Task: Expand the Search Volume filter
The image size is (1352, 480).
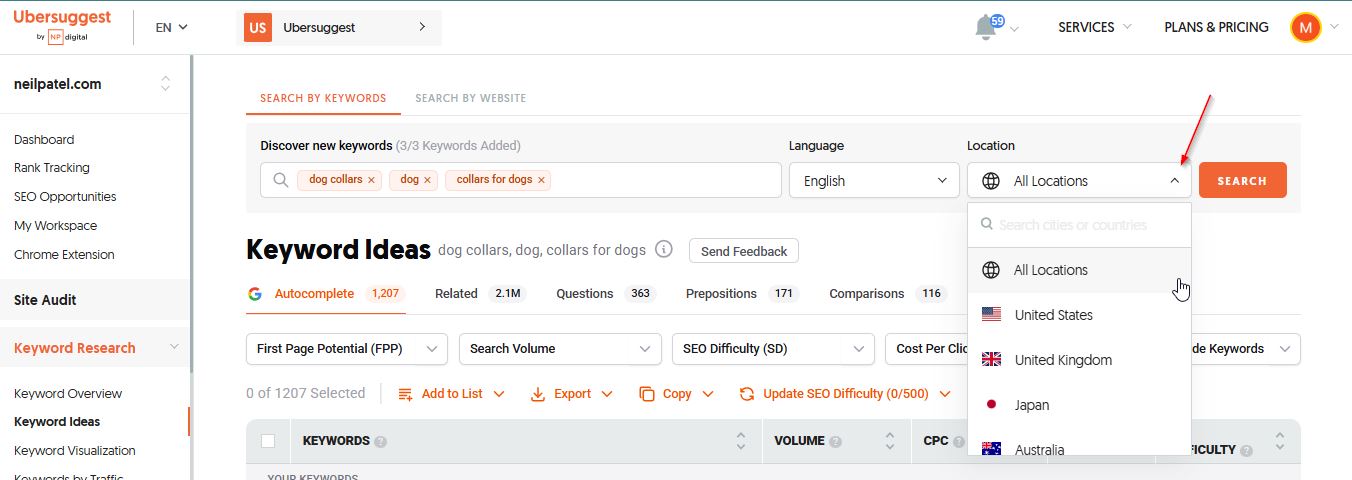Action: [x=559, y=349]
